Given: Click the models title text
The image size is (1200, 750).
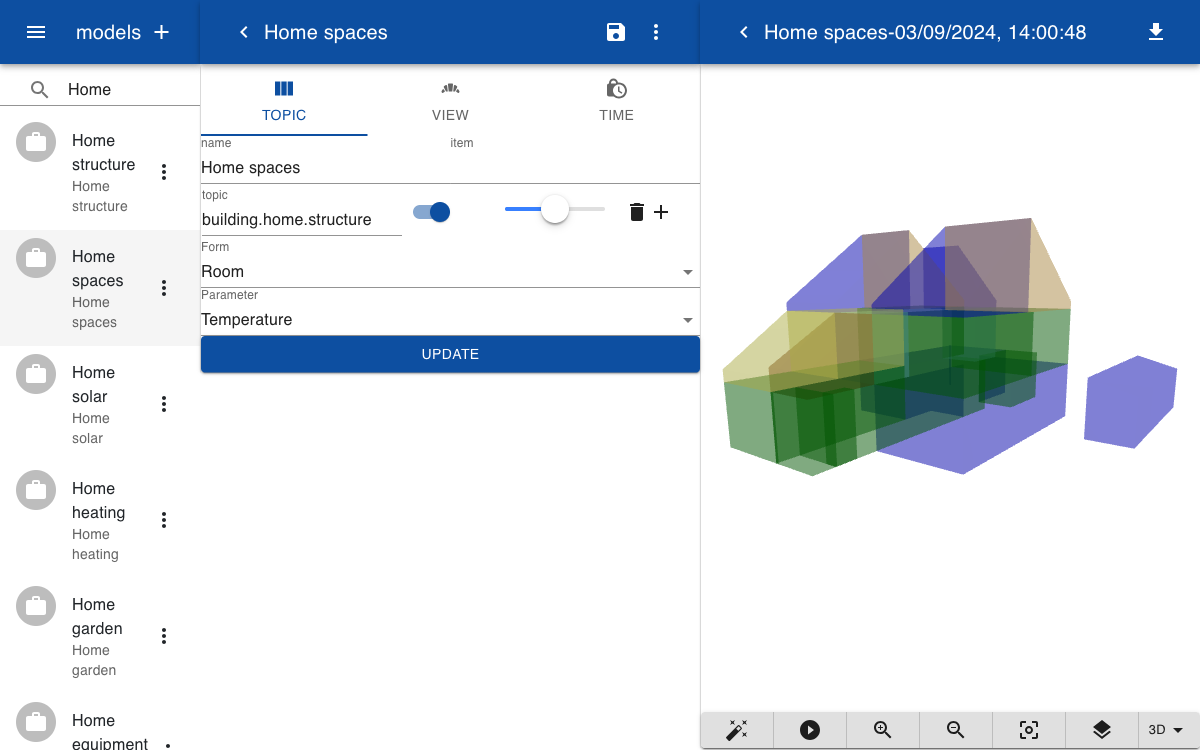Looking at the screenshot, I should 108,32.
